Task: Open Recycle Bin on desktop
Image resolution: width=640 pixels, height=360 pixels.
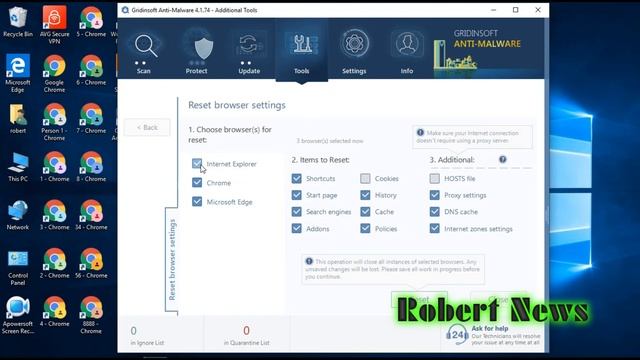Action: (x=18, y=22)
